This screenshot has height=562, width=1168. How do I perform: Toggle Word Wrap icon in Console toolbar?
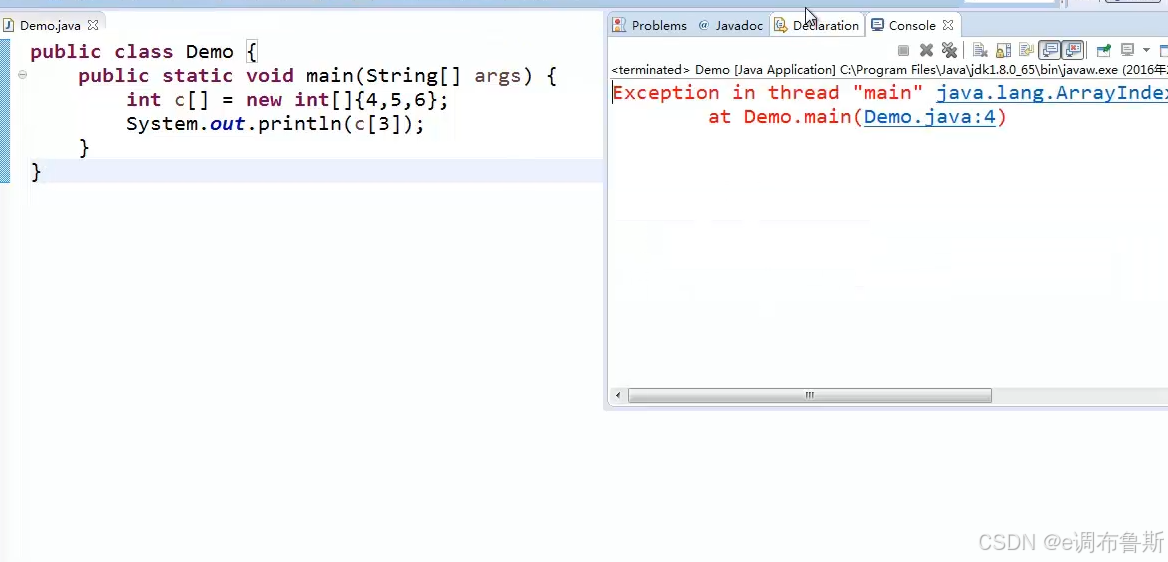(1026, 50)
